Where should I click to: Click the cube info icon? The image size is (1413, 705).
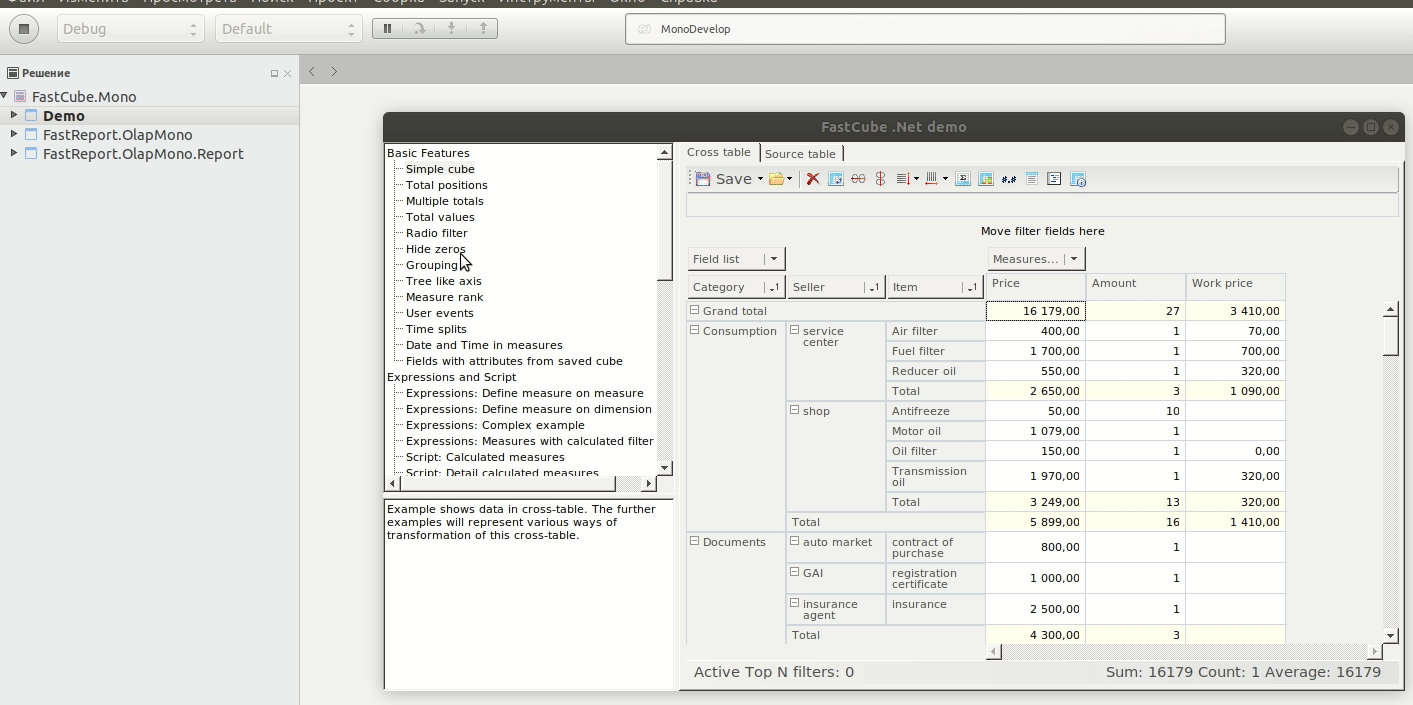[1078, 179]
